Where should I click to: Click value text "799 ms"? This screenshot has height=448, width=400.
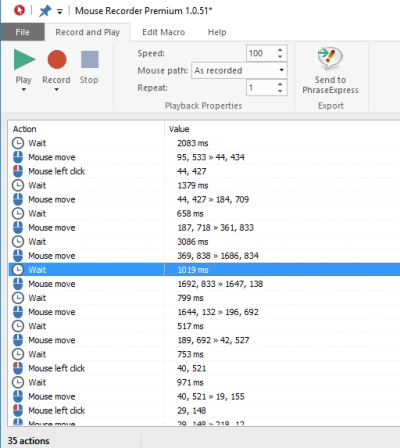pos(190,298)
